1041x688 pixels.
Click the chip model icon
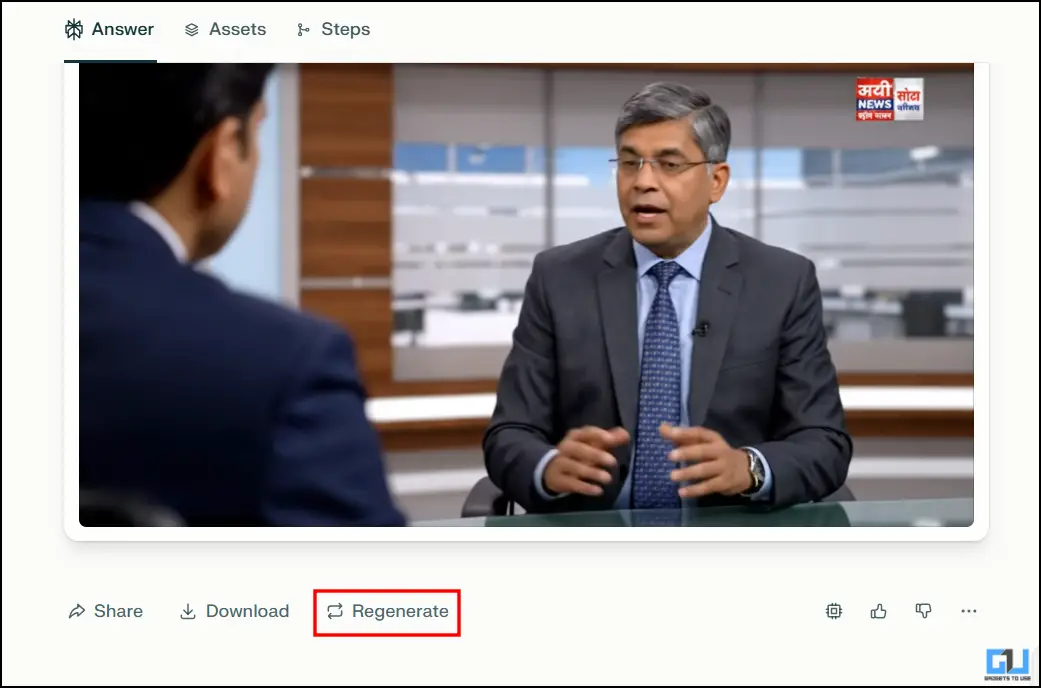click(x=834, y=611)
